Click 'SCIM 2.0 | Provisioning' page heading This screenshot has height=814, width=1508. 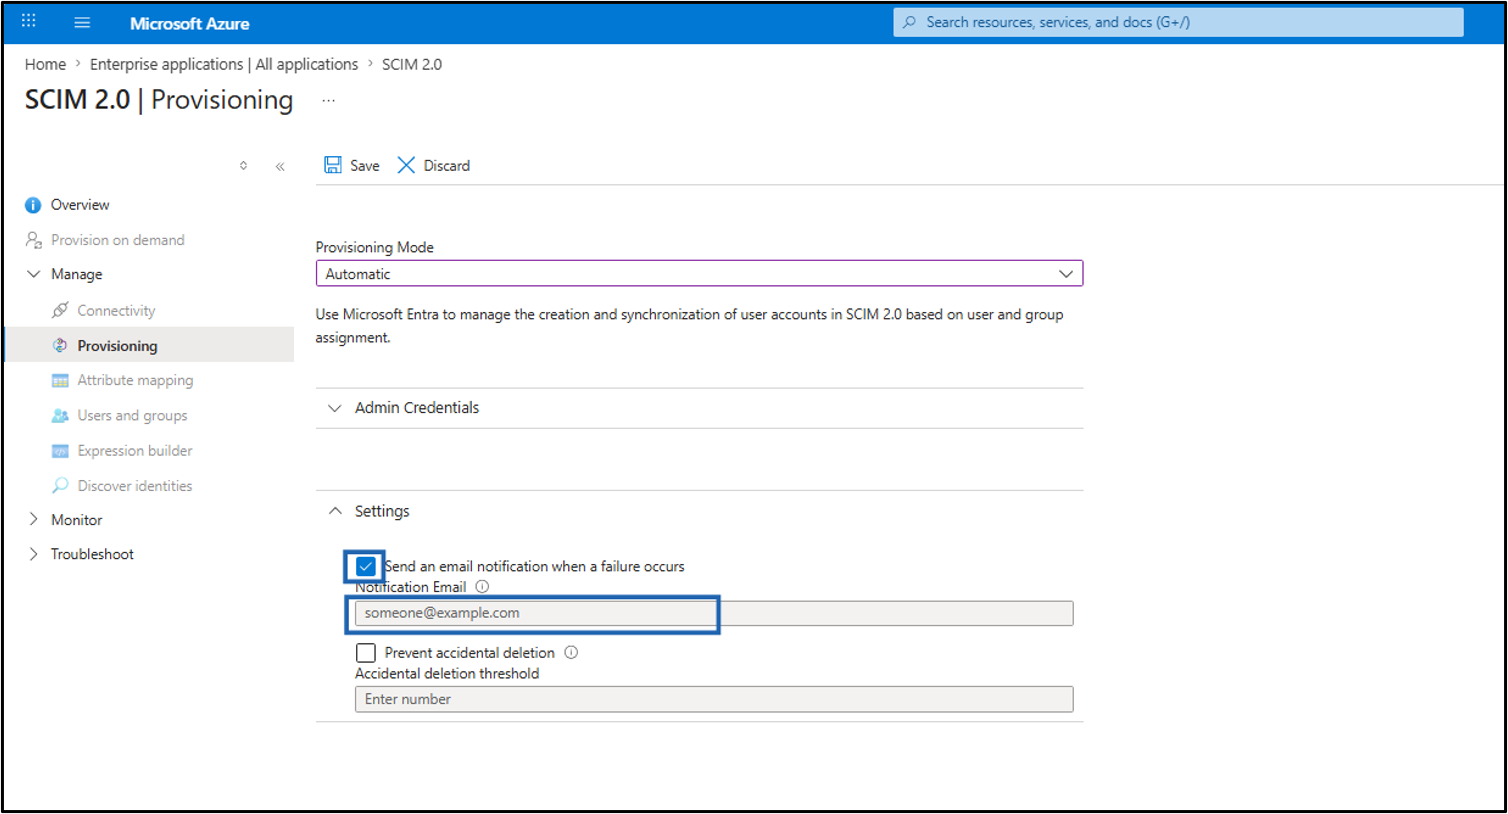159,100
